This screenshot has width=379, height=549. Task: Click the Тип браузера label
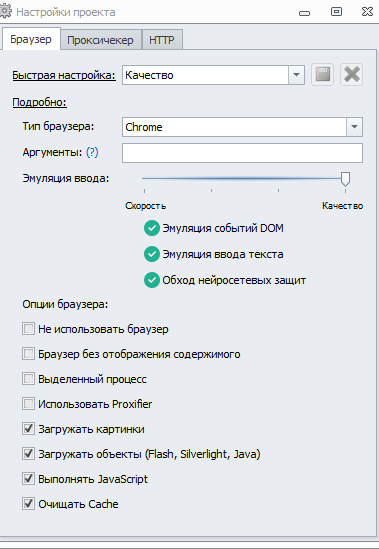[x=58, y=126]
